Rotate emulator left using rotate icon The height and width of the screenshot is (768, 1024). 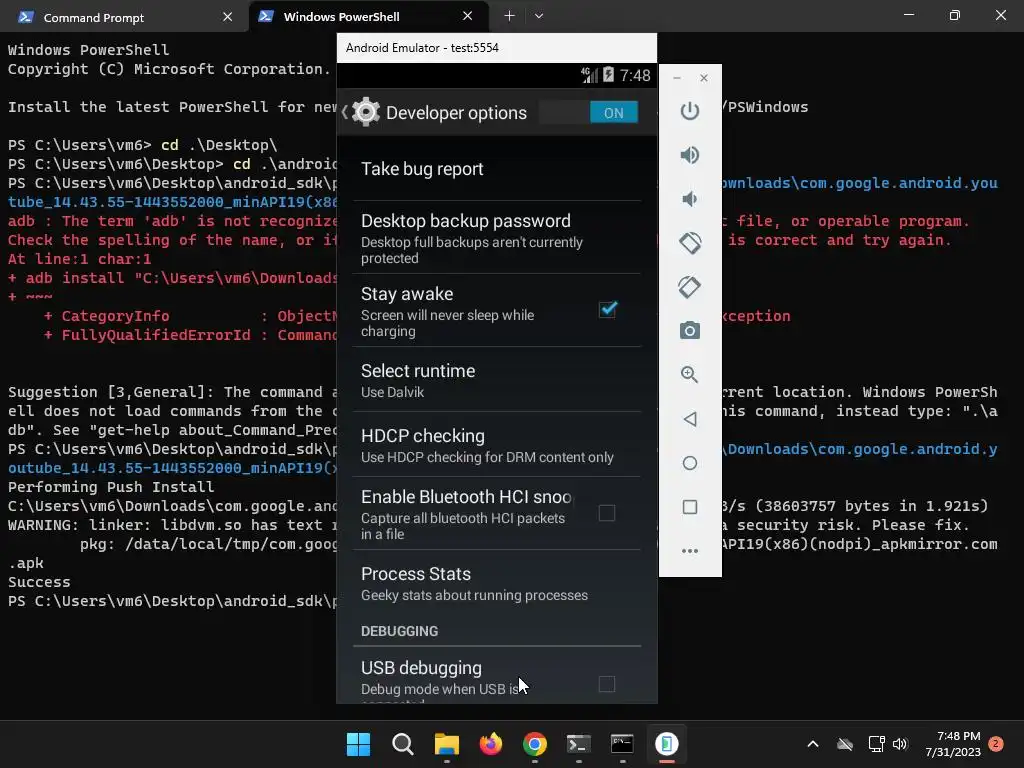pos(690,243)
